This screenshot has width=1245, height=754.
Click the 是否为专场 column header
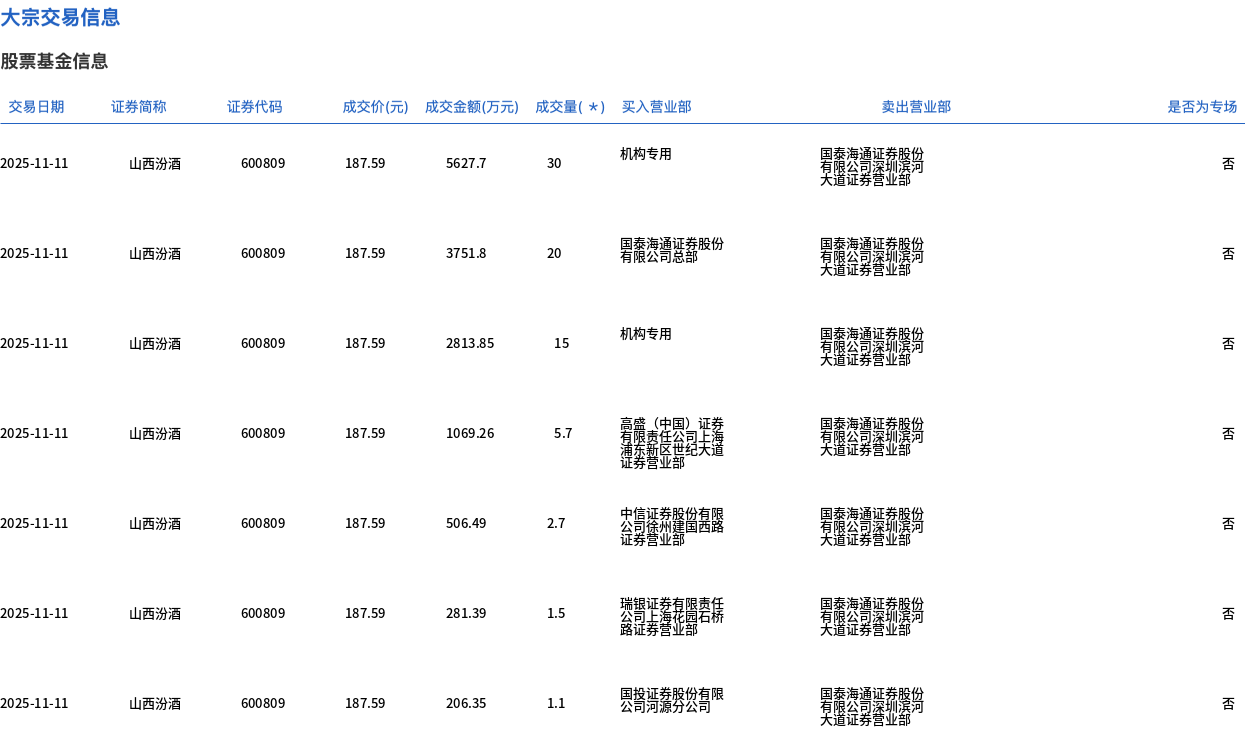[1202, 107]
